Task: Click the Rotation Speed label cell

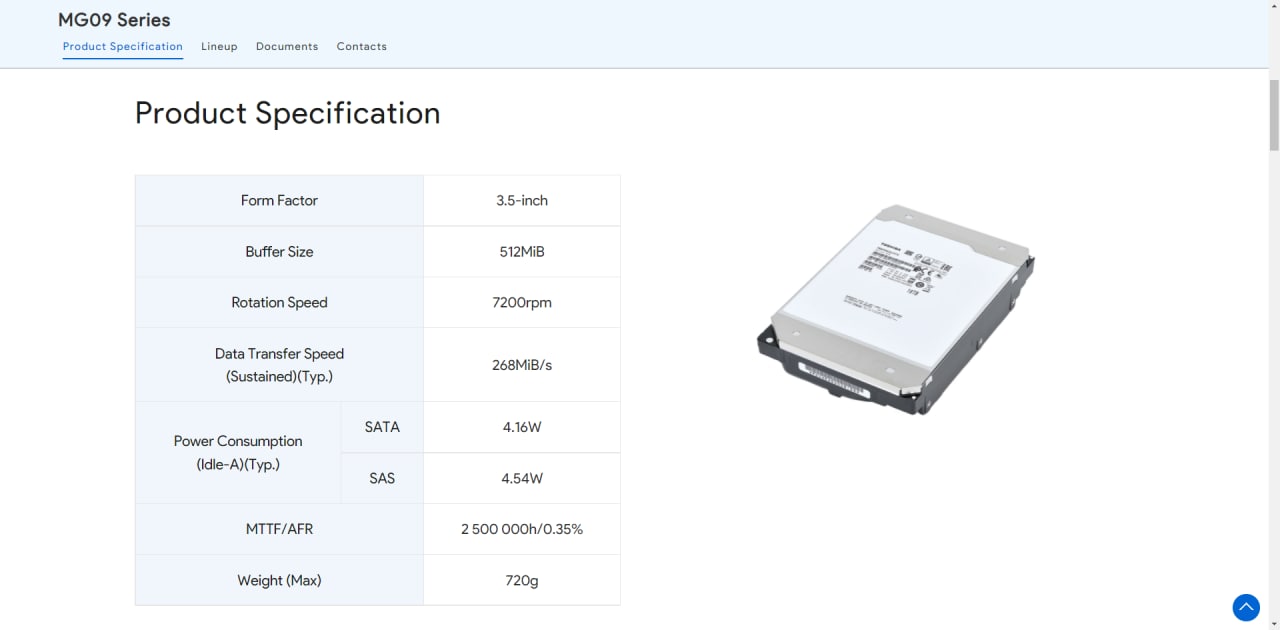Action: pyautogui.click(x=279, y=303)
